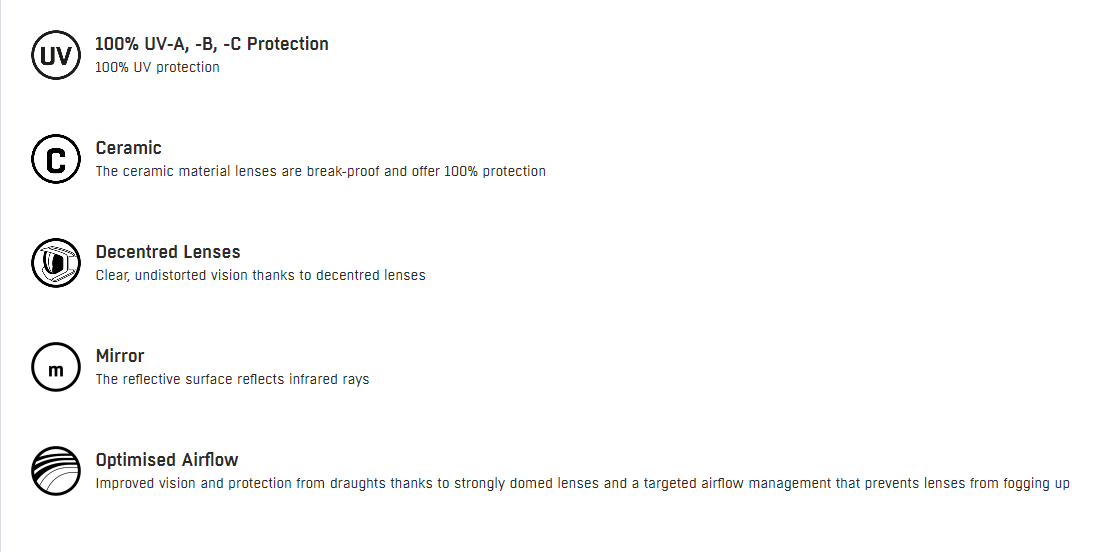Click the Decentred Lenses icon

click(56, 263)
